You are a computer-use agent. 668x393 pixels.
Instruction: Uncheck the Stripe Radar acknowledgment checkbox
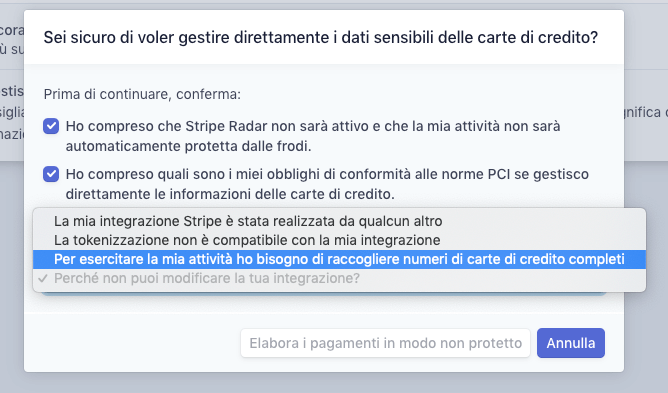point(51,126)
